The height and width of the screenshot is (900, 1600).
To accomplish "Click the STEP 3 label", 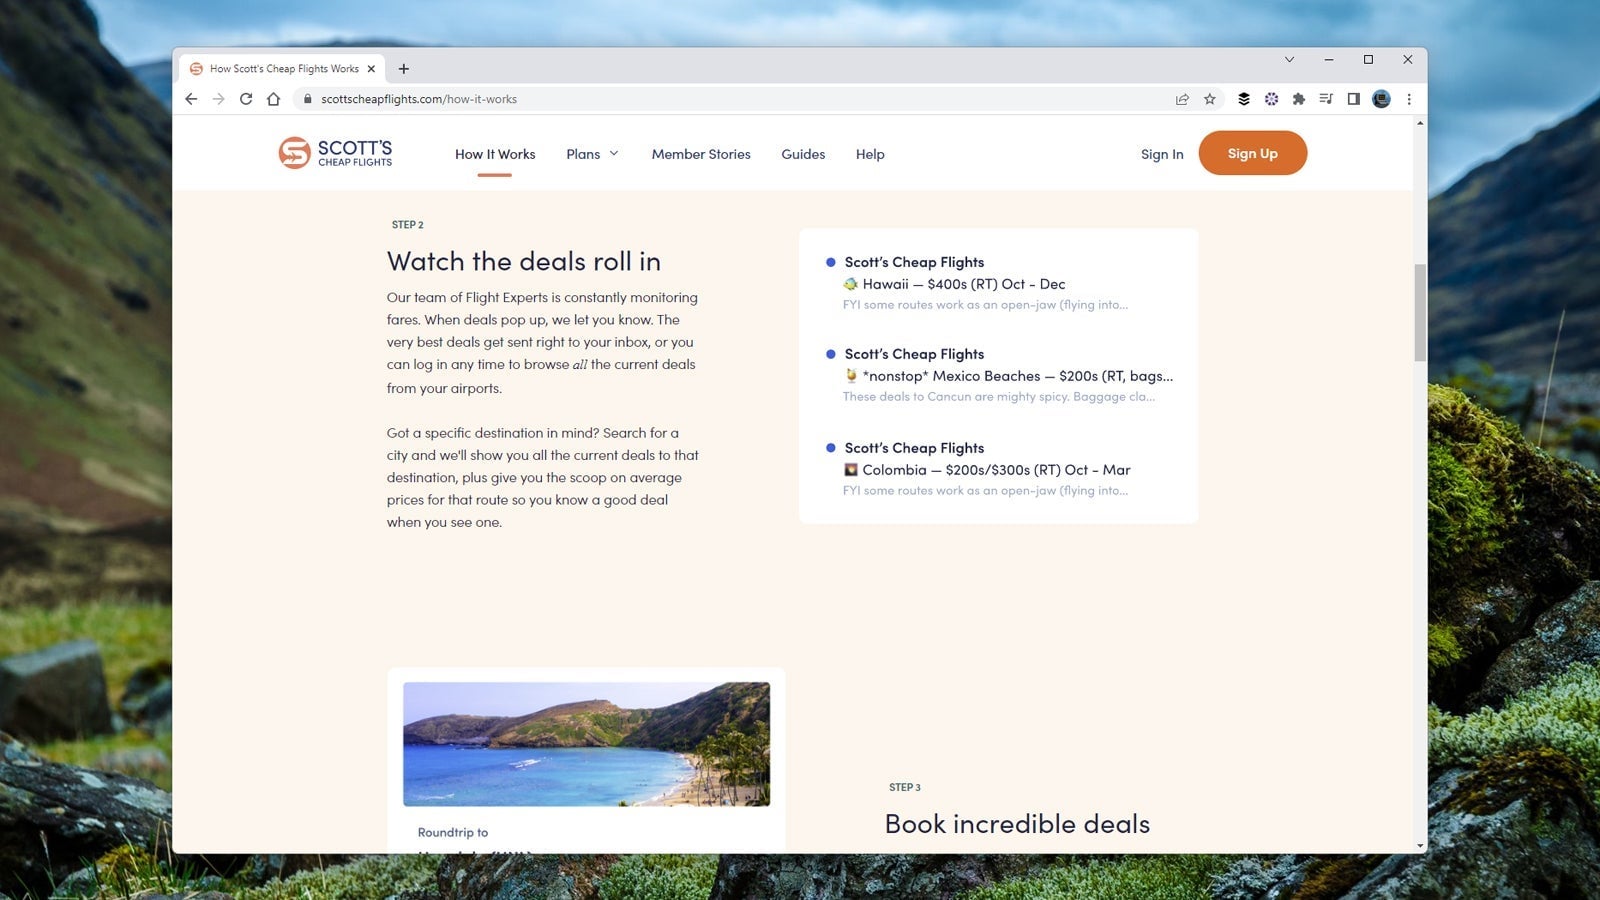I will (x=905, y=787).
